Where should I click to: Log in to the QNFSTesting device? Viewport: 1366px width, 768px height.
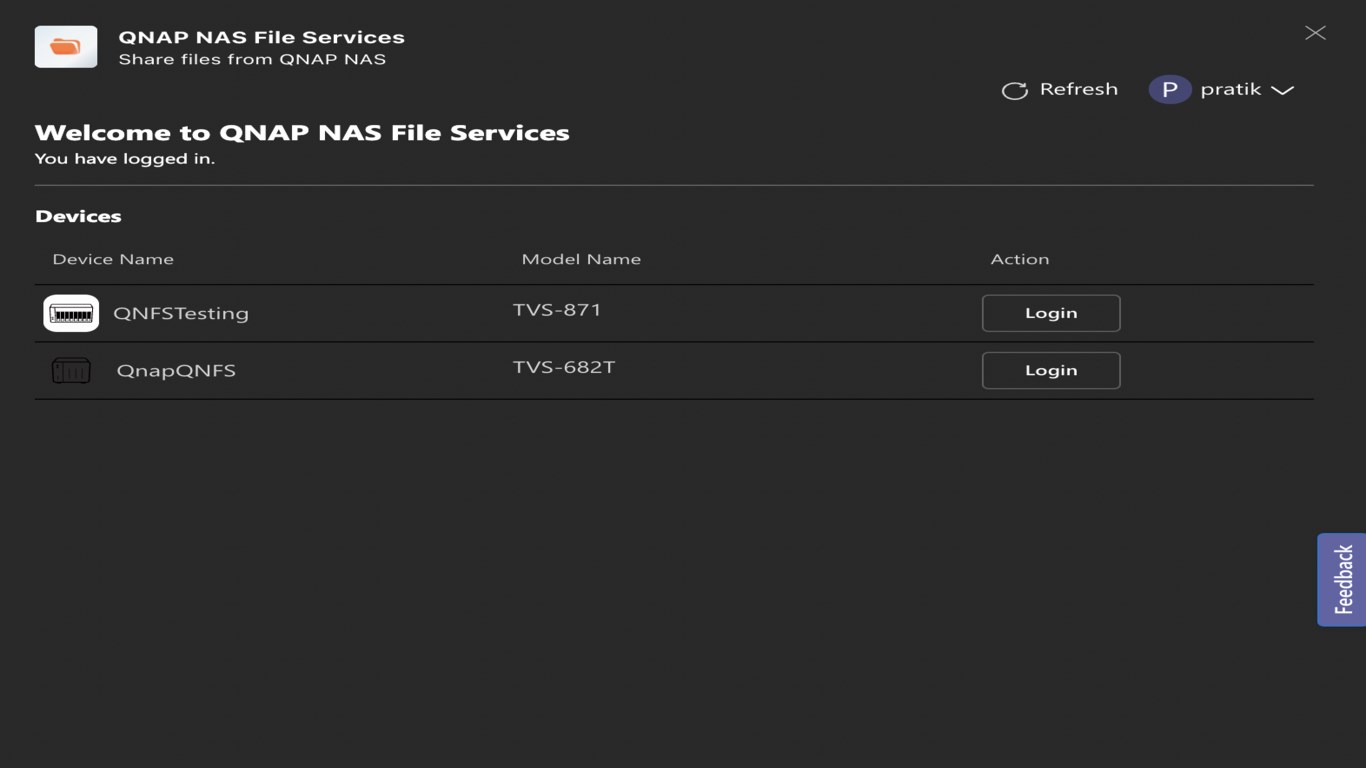click(1050, 313)
